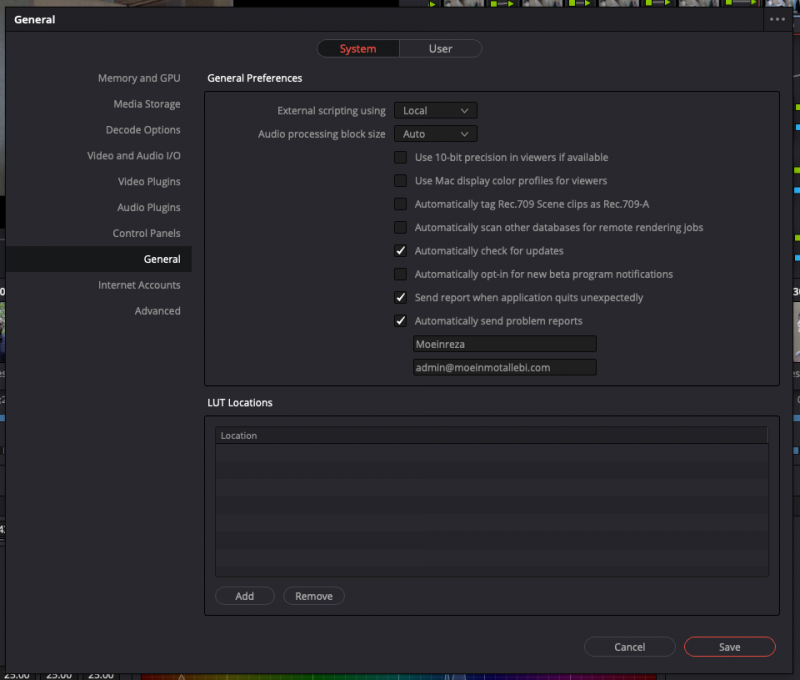The image size is (800, 680).
Task: Uncheck Send report when application quits unexpectedly
Action: pos(401,298)
